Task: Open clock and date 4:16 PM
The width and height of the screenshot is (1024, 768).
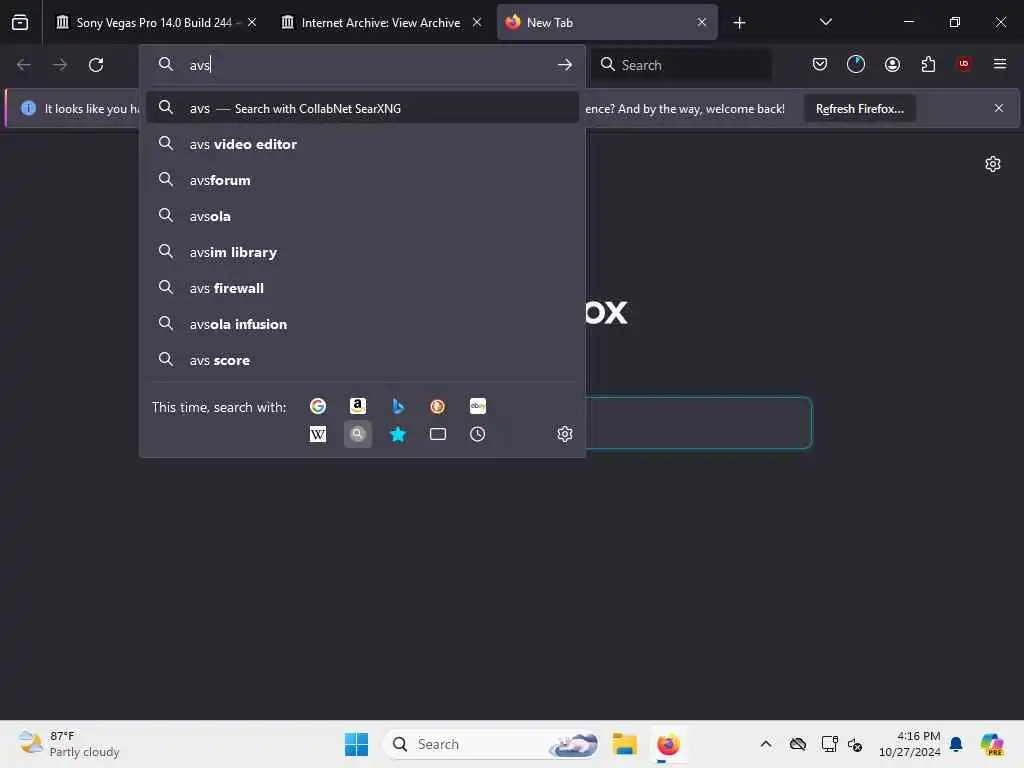Action: 909,744
